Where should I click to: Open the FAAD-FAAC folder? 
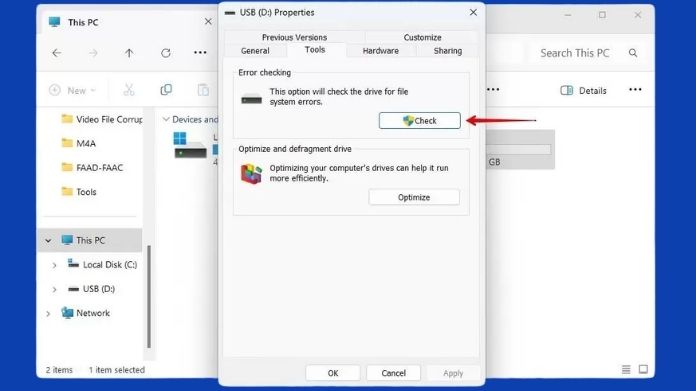click(x=92, y=168)
